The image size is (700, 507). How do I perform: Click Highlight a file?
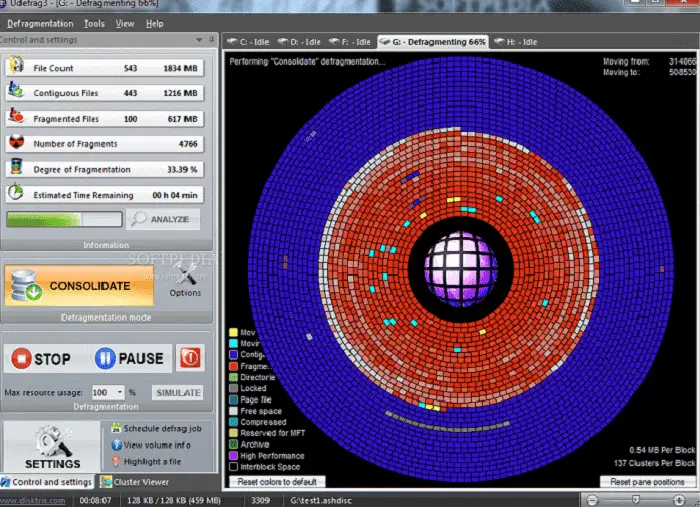(x=146, y=461)
